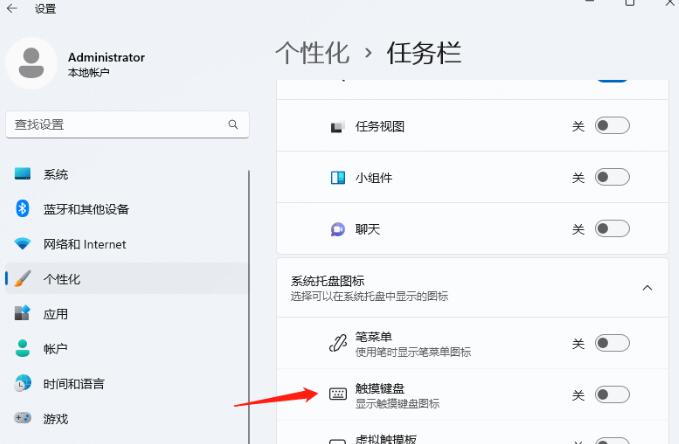Click the sidebar vertical scrollbar
This screenshot has height=444, width=679.
pyautogui.click(x=249, y=307)
